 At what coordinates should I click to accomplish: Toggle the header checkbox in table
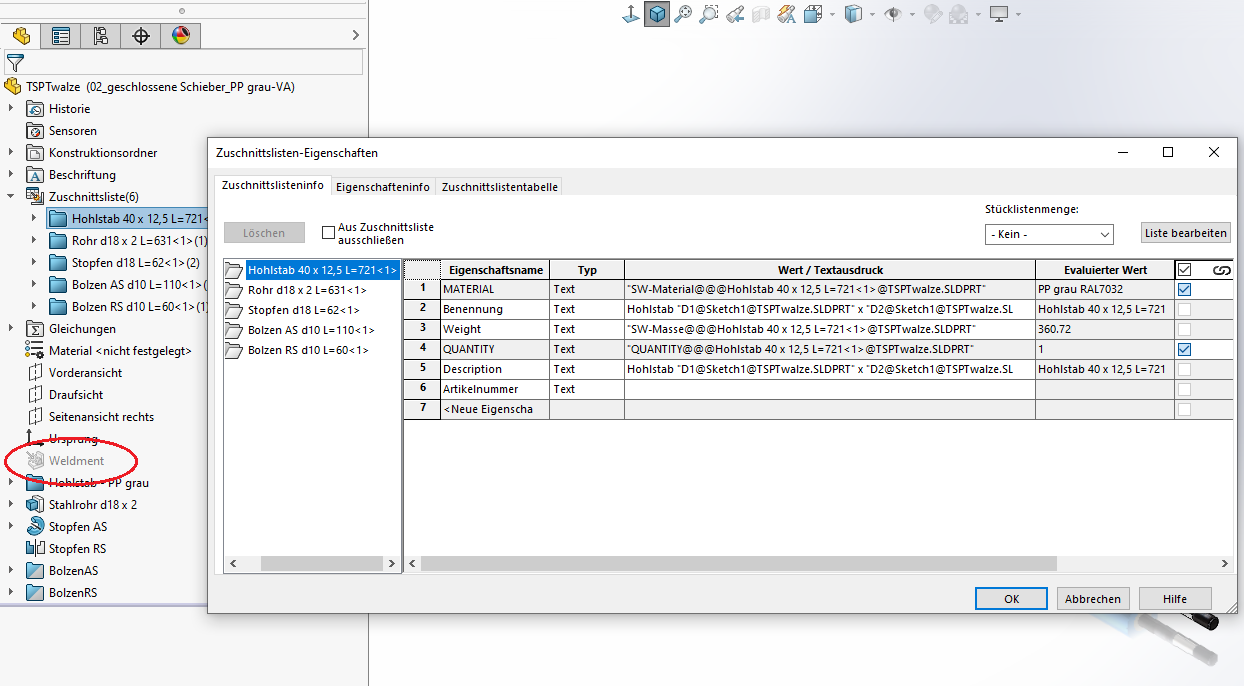[1184, 270]
